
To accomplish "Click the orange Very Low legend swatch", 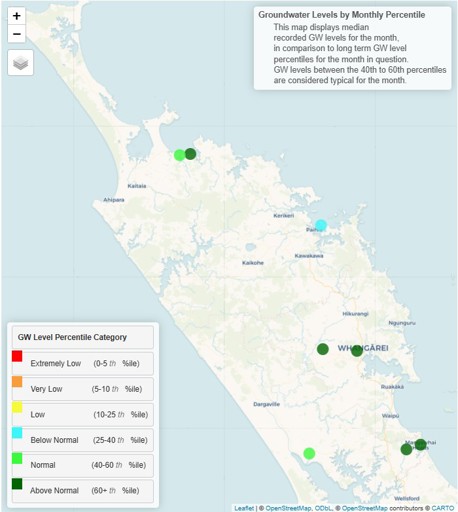I will (17, 382).
